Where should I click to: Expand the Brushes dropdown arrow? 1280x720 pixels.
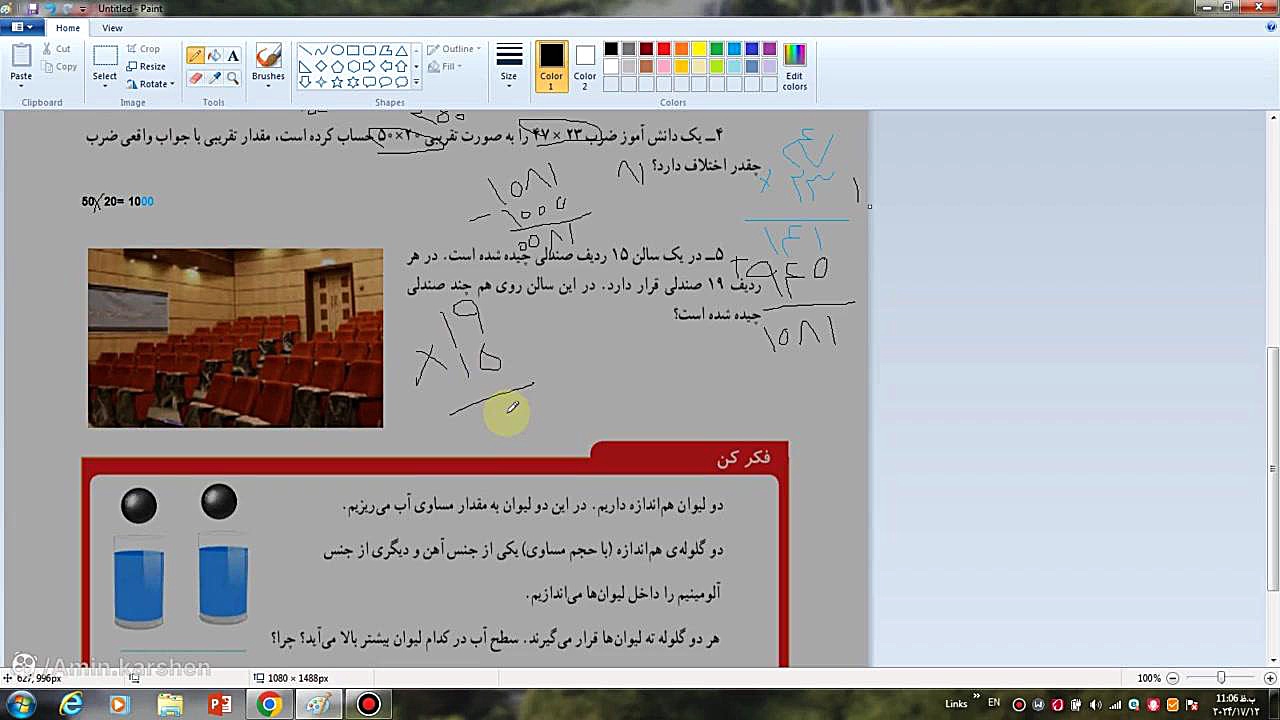(x=268, y=88)
